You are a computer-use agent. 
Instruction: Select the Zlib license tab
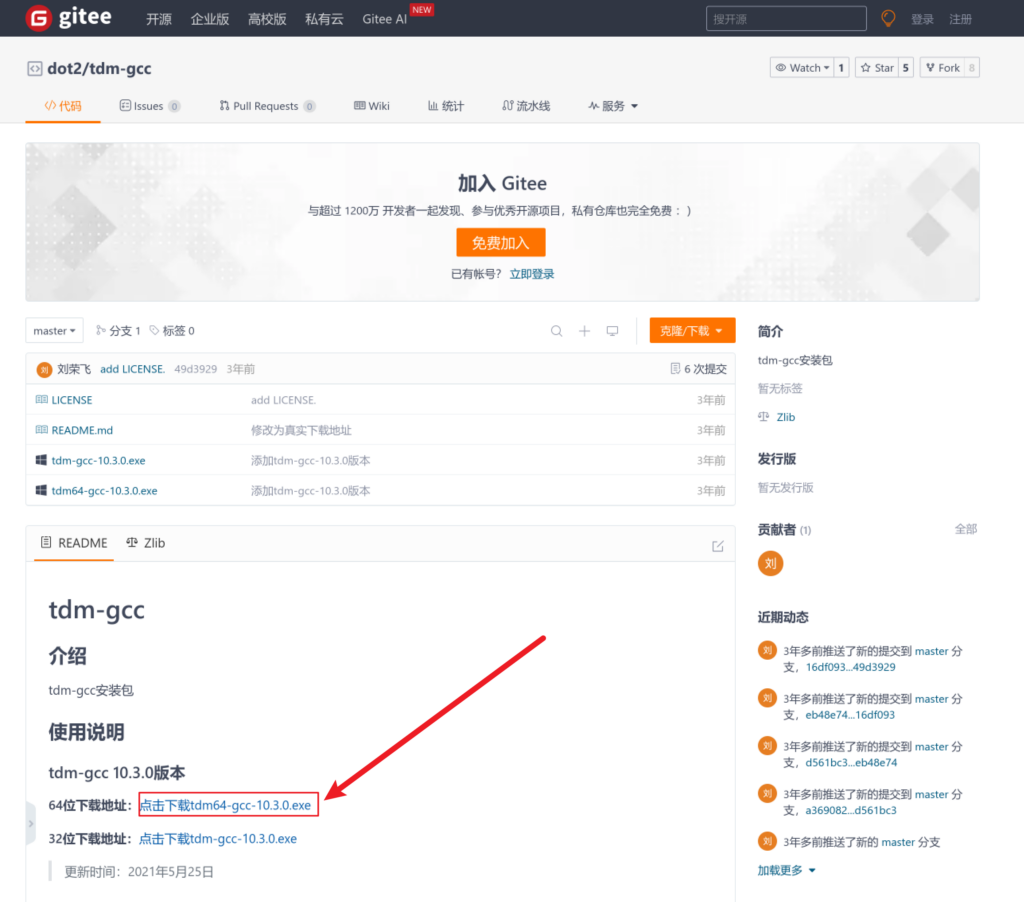click(146, 543)
